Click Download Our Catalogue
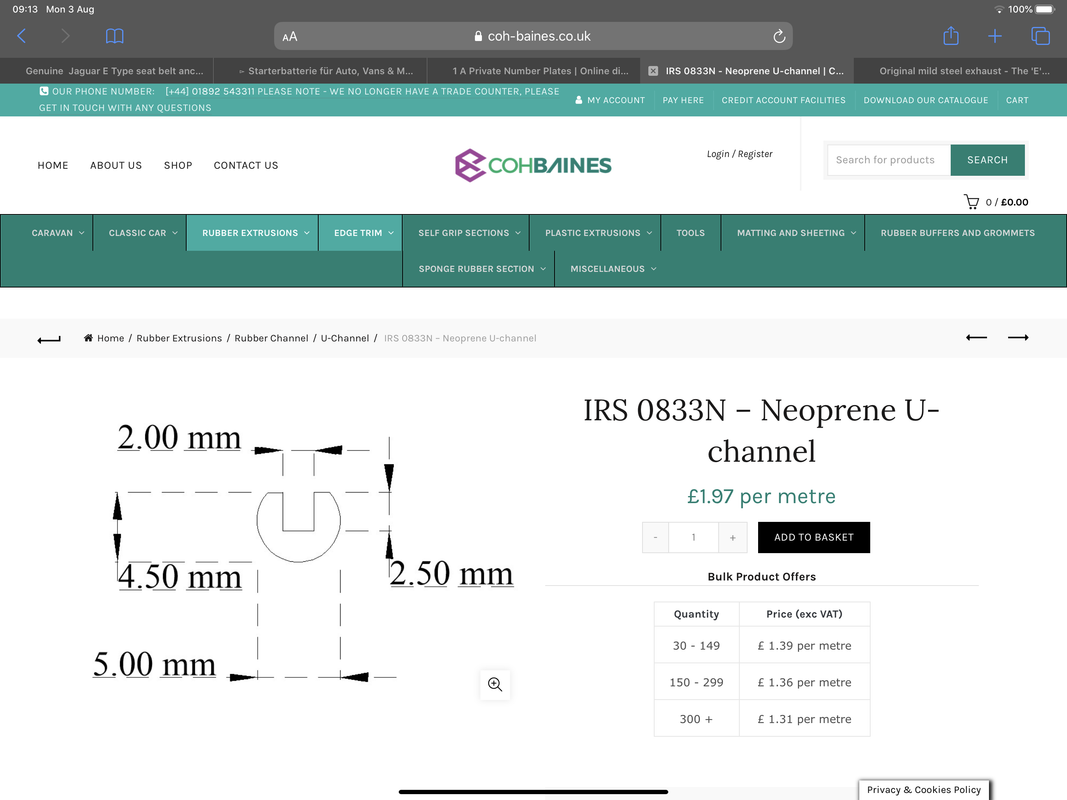Screen dimensions: 1067x800 (x=925, y=100)
